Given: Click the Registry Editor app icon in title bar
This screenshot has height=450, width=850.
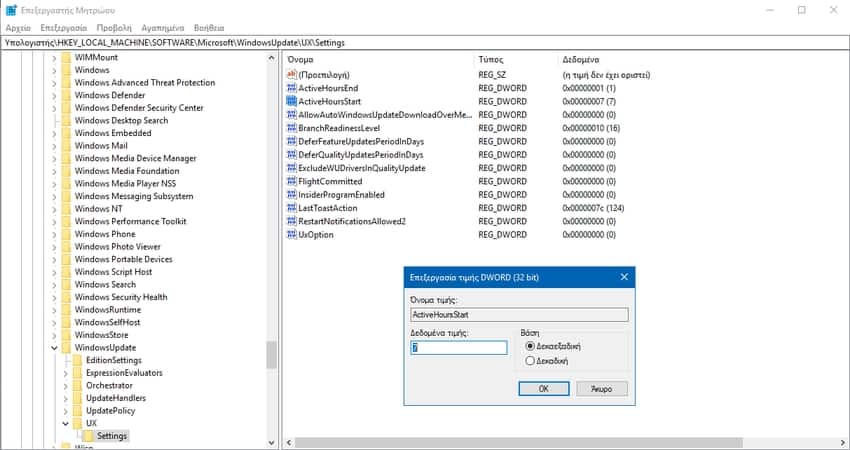Looking at the screenshot, I should (11, 10).
